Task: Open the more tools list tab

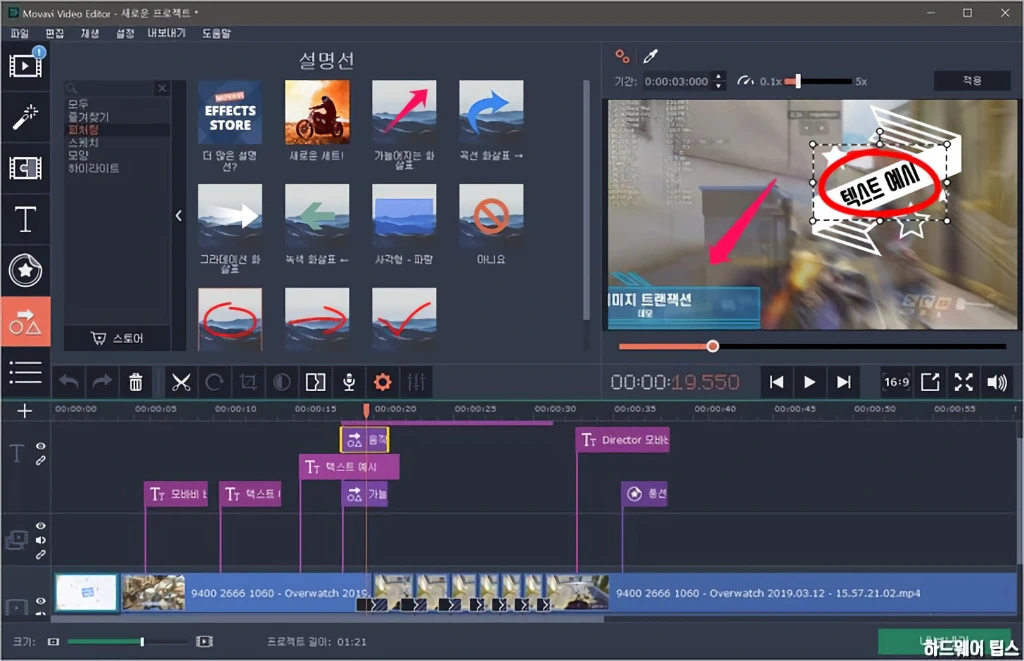Action: click(25, 372)
